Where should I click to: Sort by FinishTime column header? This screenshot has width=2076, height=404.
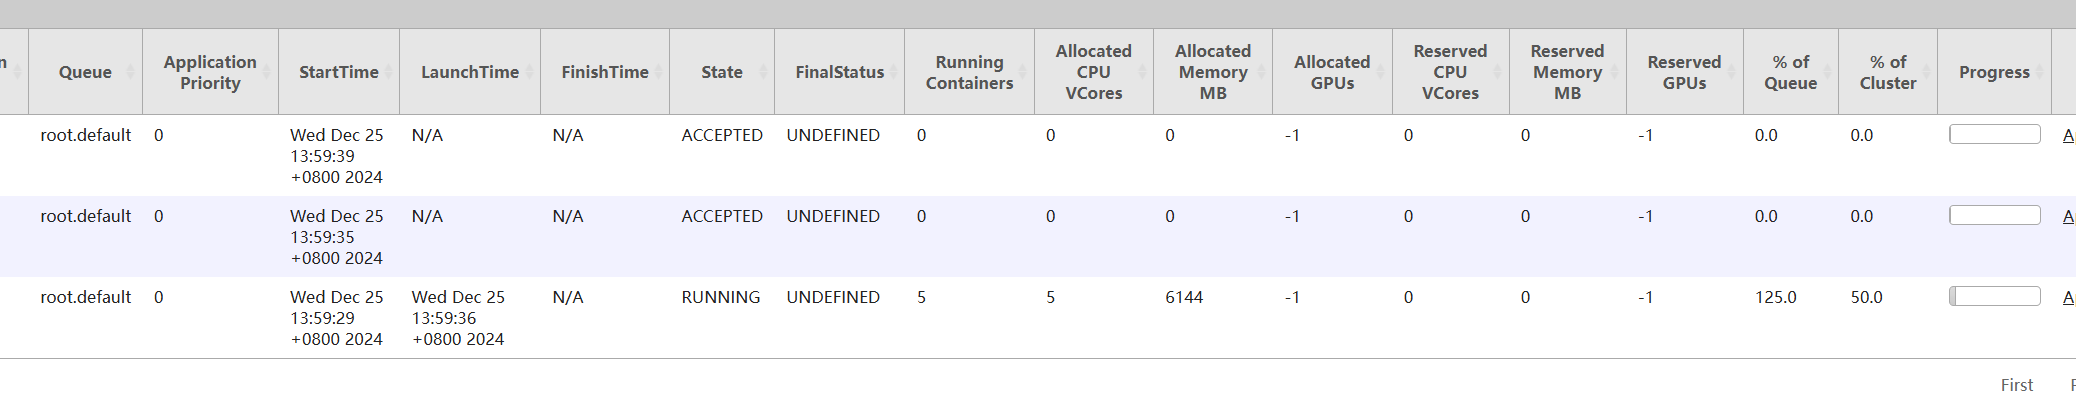pos(604,72)
